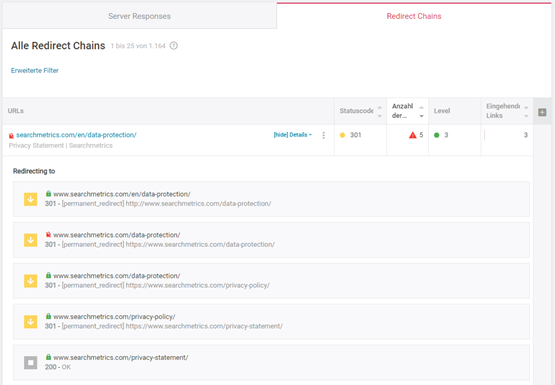The height and width of the screenshot is (385, 555).
Task: Click green lock icon of www.searchmetrics.com/privacy-statement/
Action: 48,357
